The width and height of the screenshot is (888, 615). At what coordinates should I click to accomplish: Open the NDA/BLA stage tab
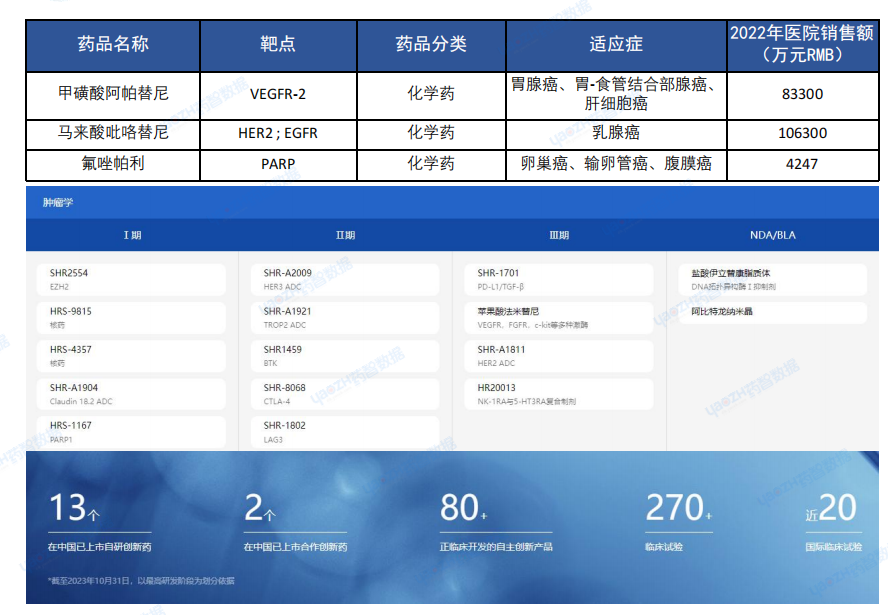[773, 236]
